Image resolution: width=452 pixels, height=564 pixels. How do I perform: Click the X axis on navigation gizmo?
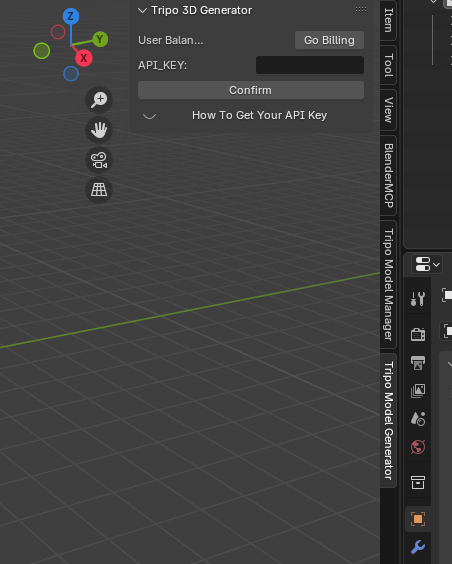coord(84,58)
